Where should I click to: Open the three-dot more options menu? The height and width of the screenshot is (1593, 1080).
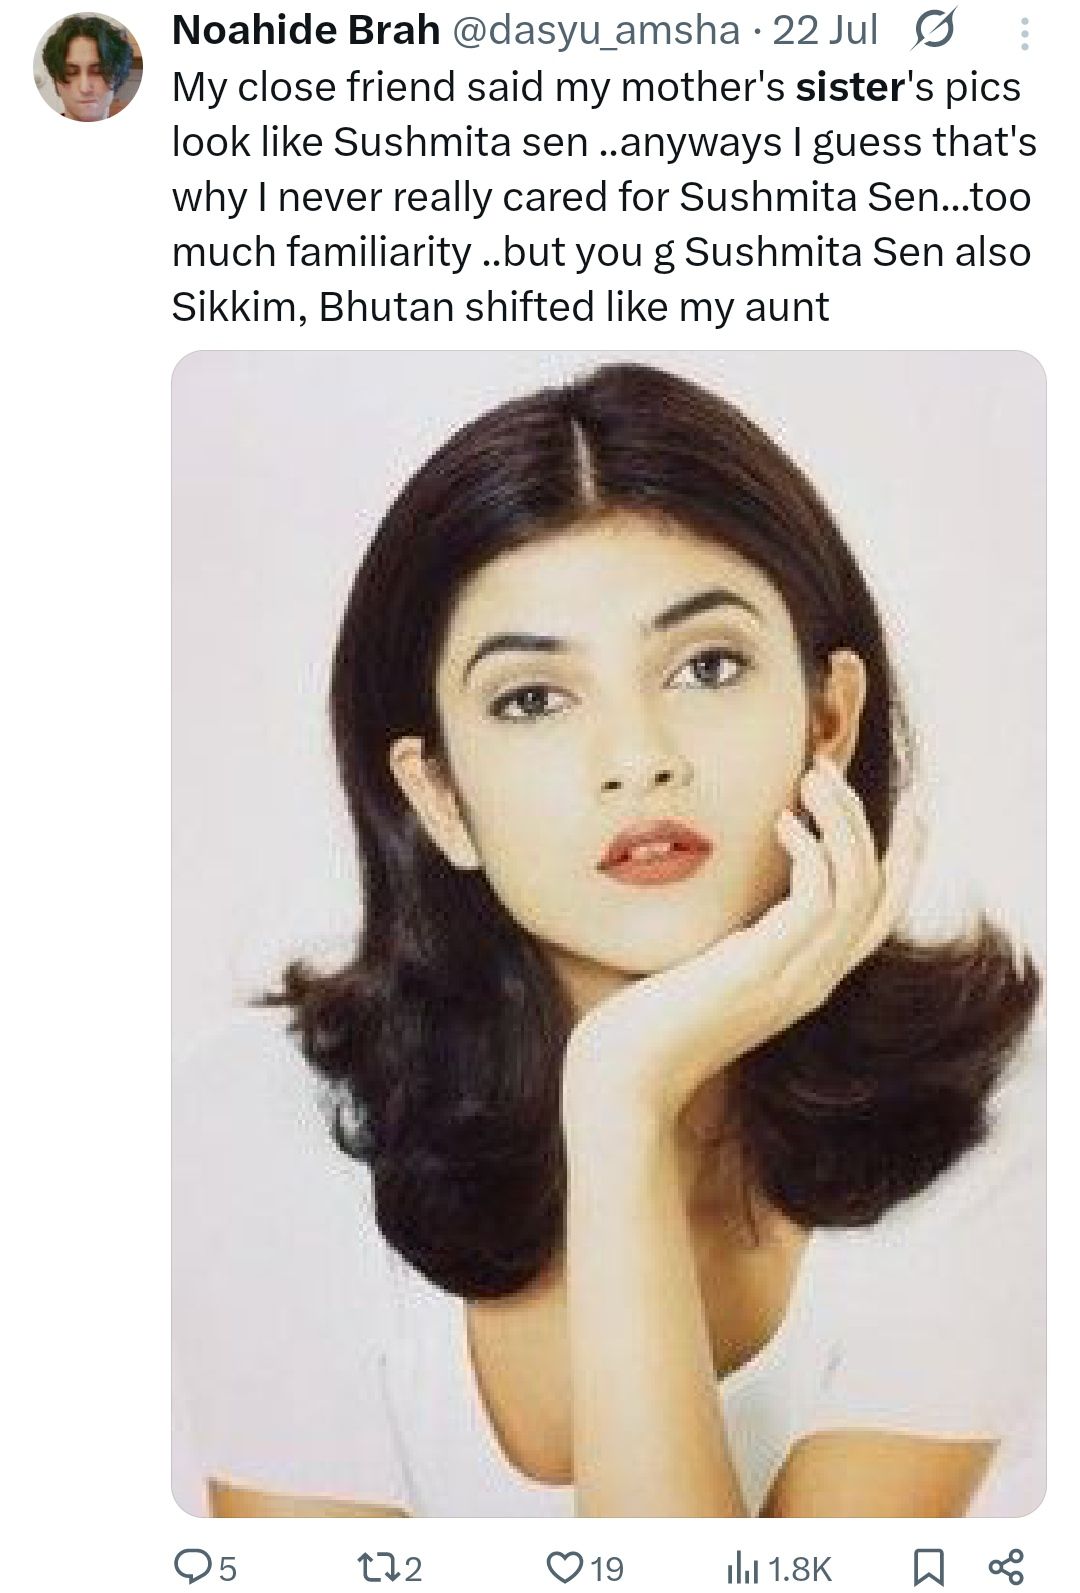click(x=1023, y=36)
